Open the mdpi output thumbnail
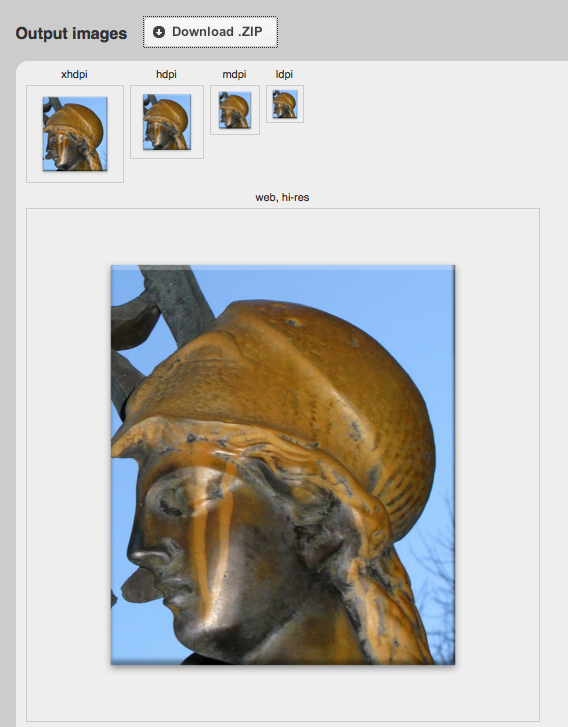The width and height of the screenshot is (568, 727). point(235,110)
